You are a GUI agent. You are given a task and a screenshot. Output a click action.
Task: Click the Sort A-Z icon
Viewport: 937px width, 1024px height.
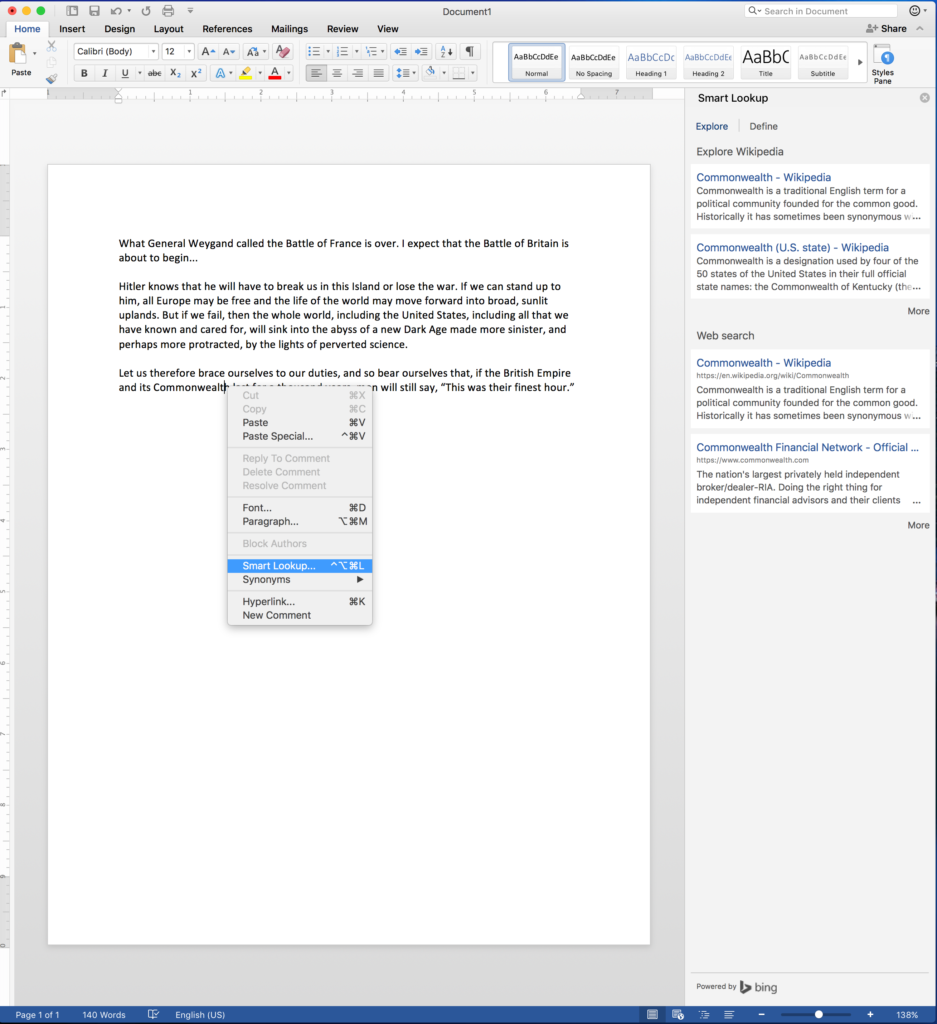447,52
